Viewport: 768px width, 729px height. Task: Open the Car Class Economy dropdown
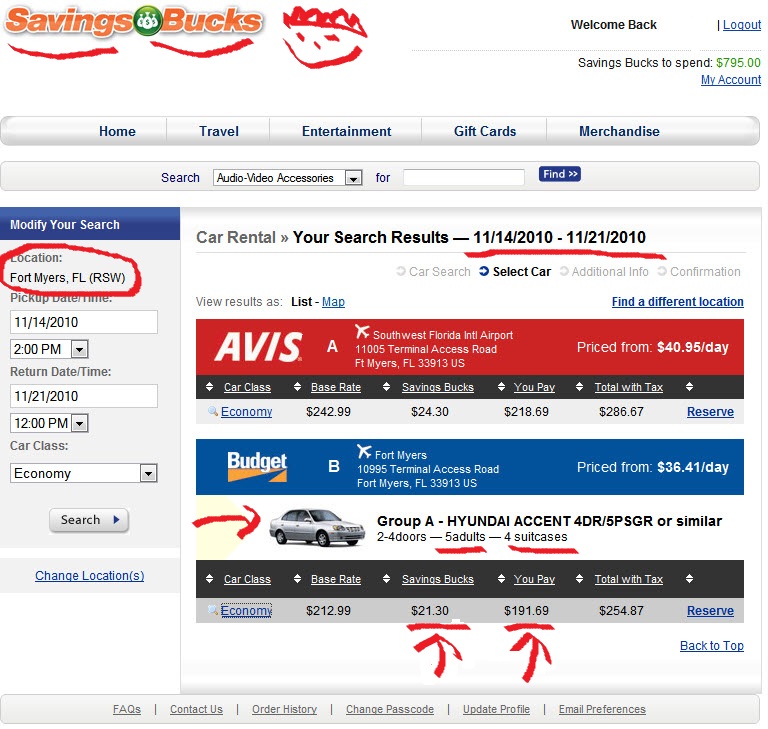(x=83, y=473)
